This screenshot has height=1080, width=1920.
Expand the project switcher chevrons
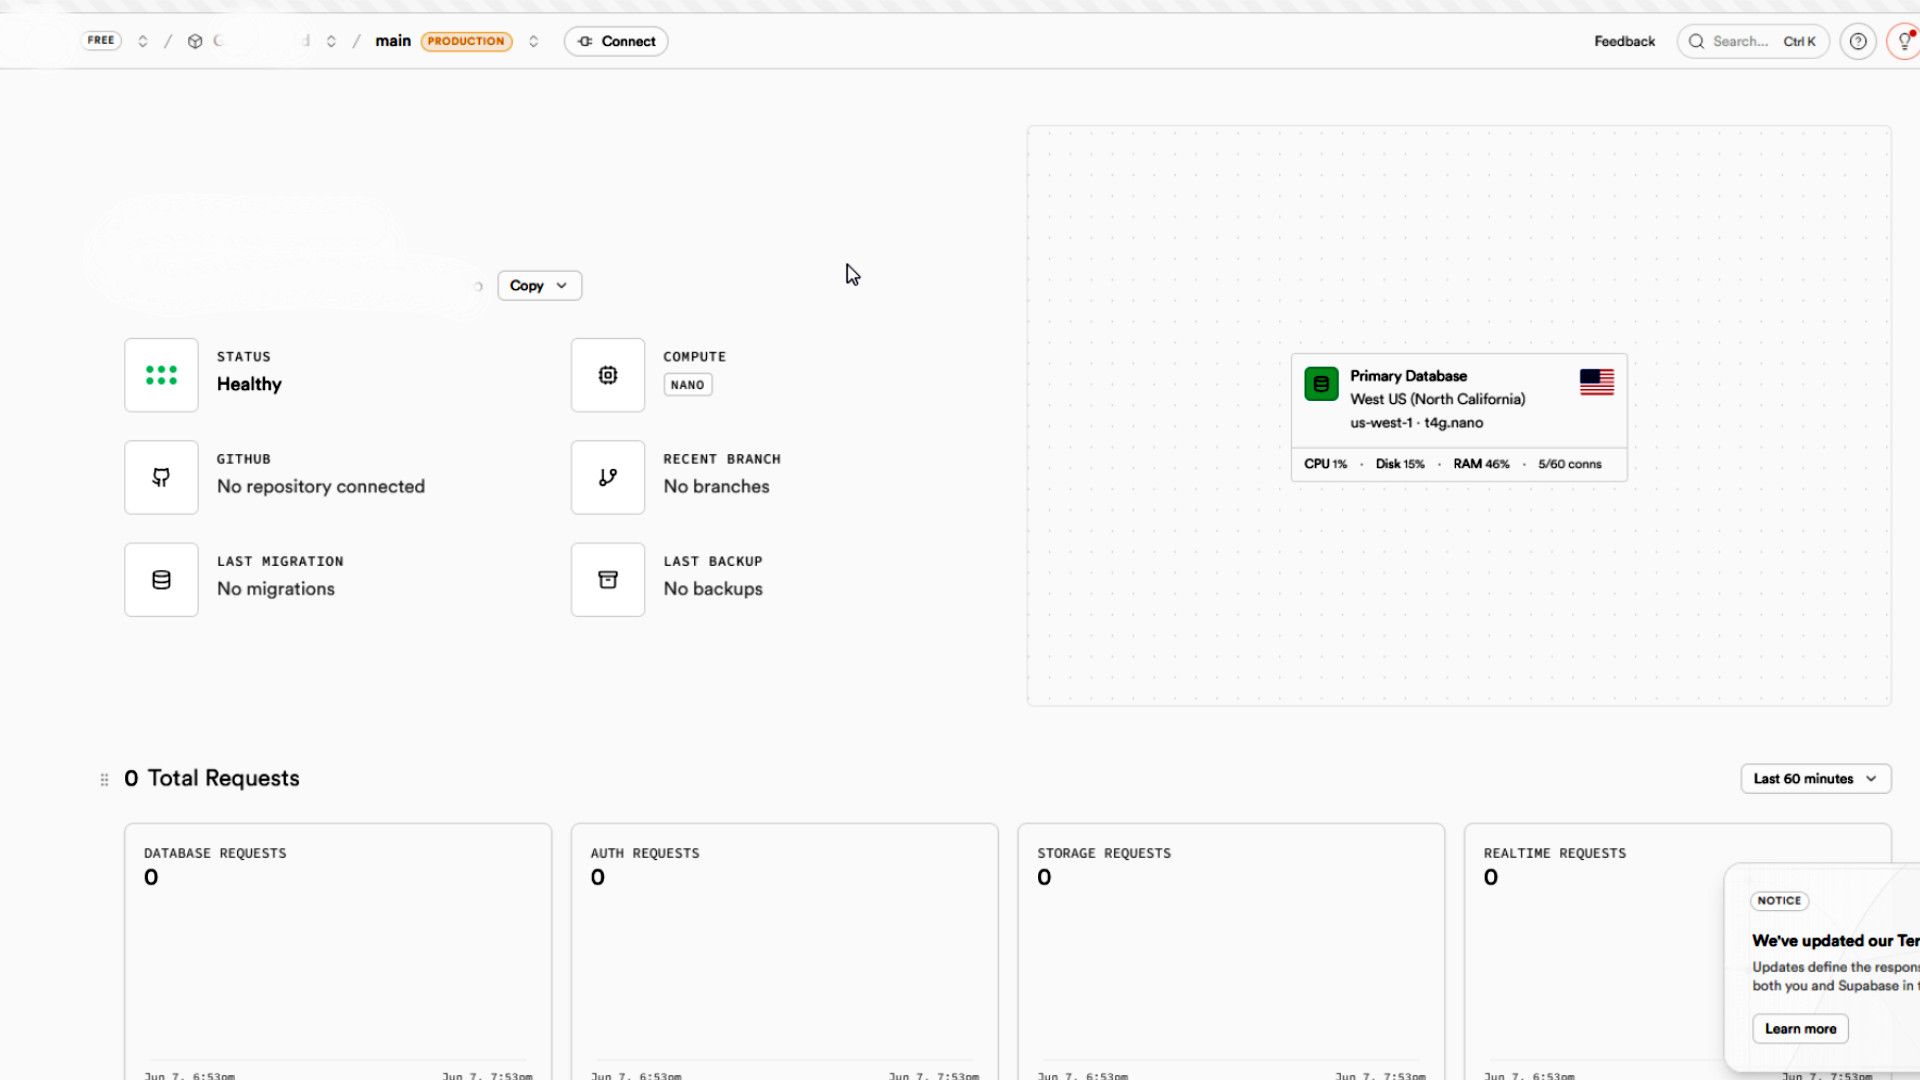pos(331,41)
